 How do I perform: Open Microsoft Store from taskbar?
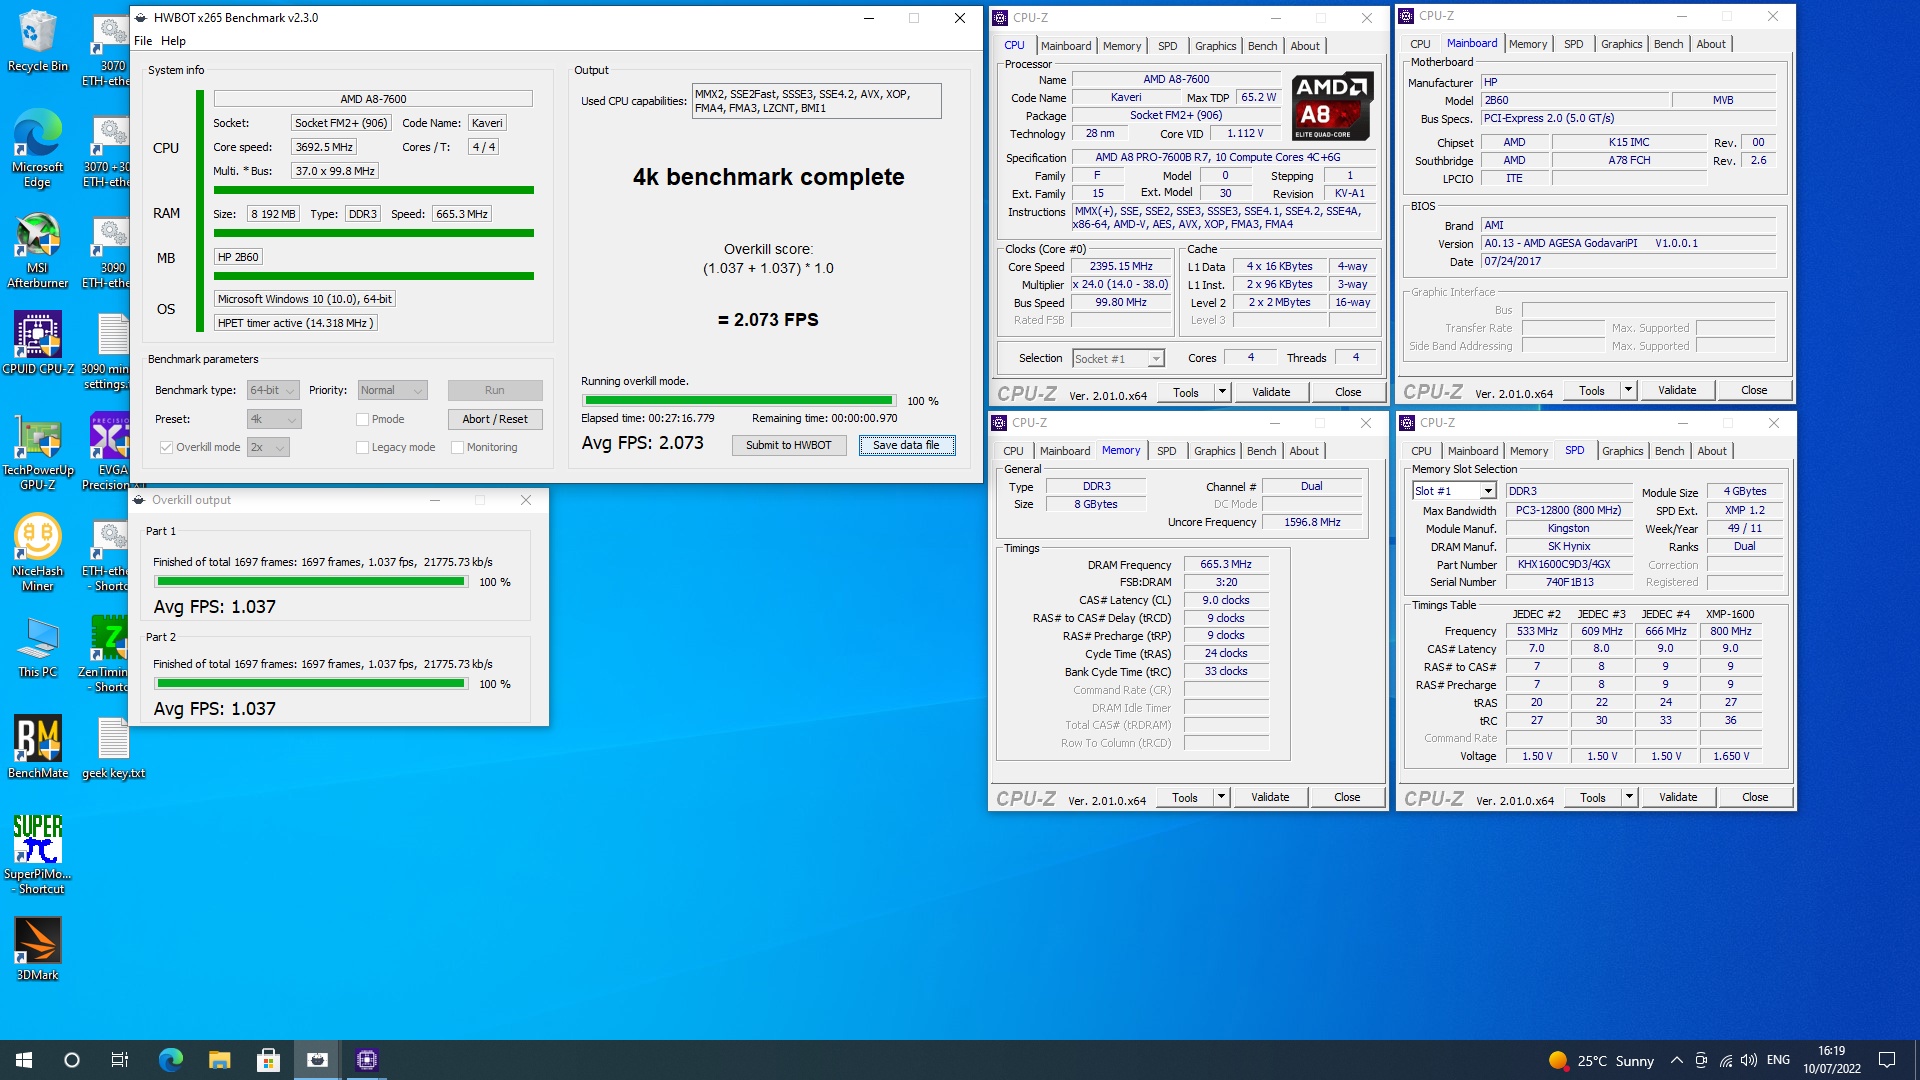point(268,1060)
